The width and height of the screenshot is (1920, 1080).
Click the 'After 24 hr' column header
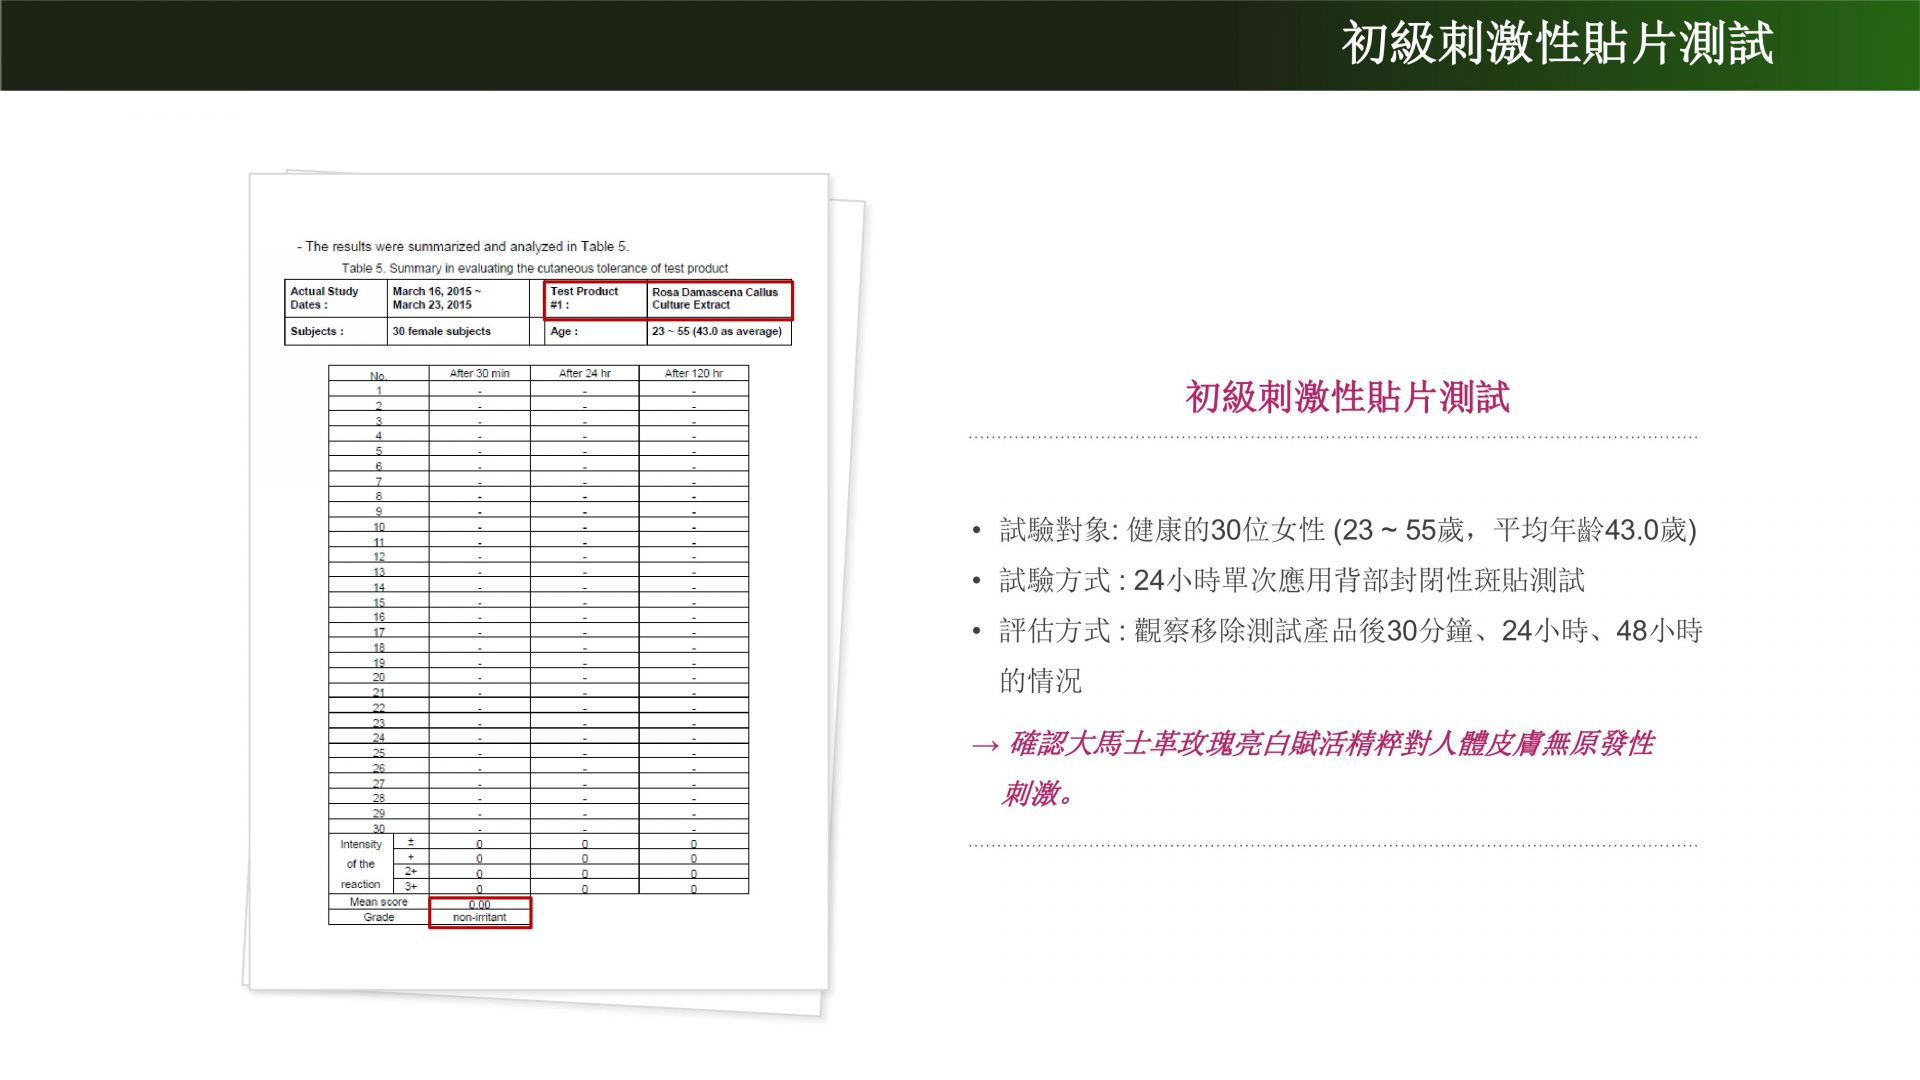pyautogui.click(x=584, y=373)
